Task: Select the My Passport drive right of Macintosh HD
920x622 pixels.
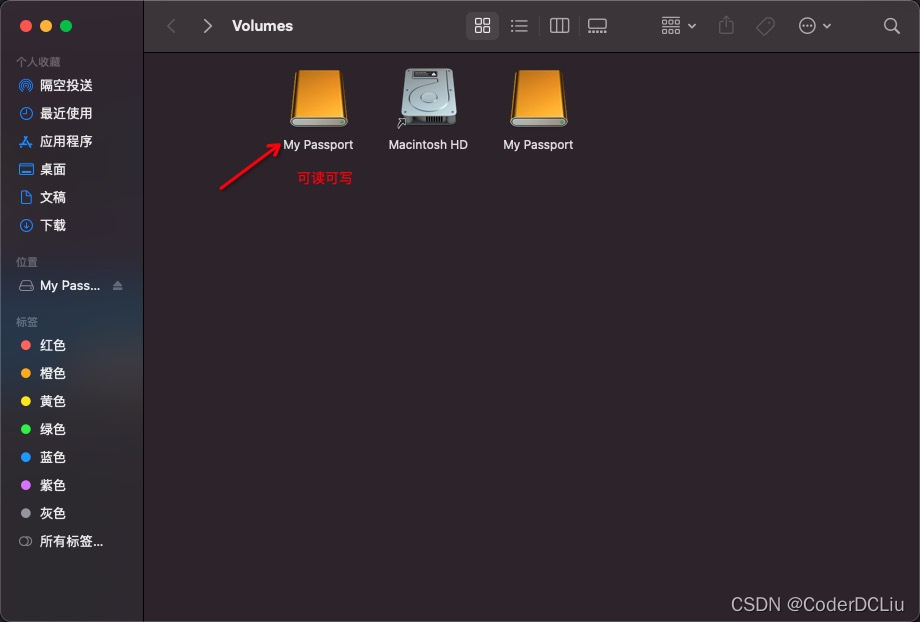Action: (539, 98)
